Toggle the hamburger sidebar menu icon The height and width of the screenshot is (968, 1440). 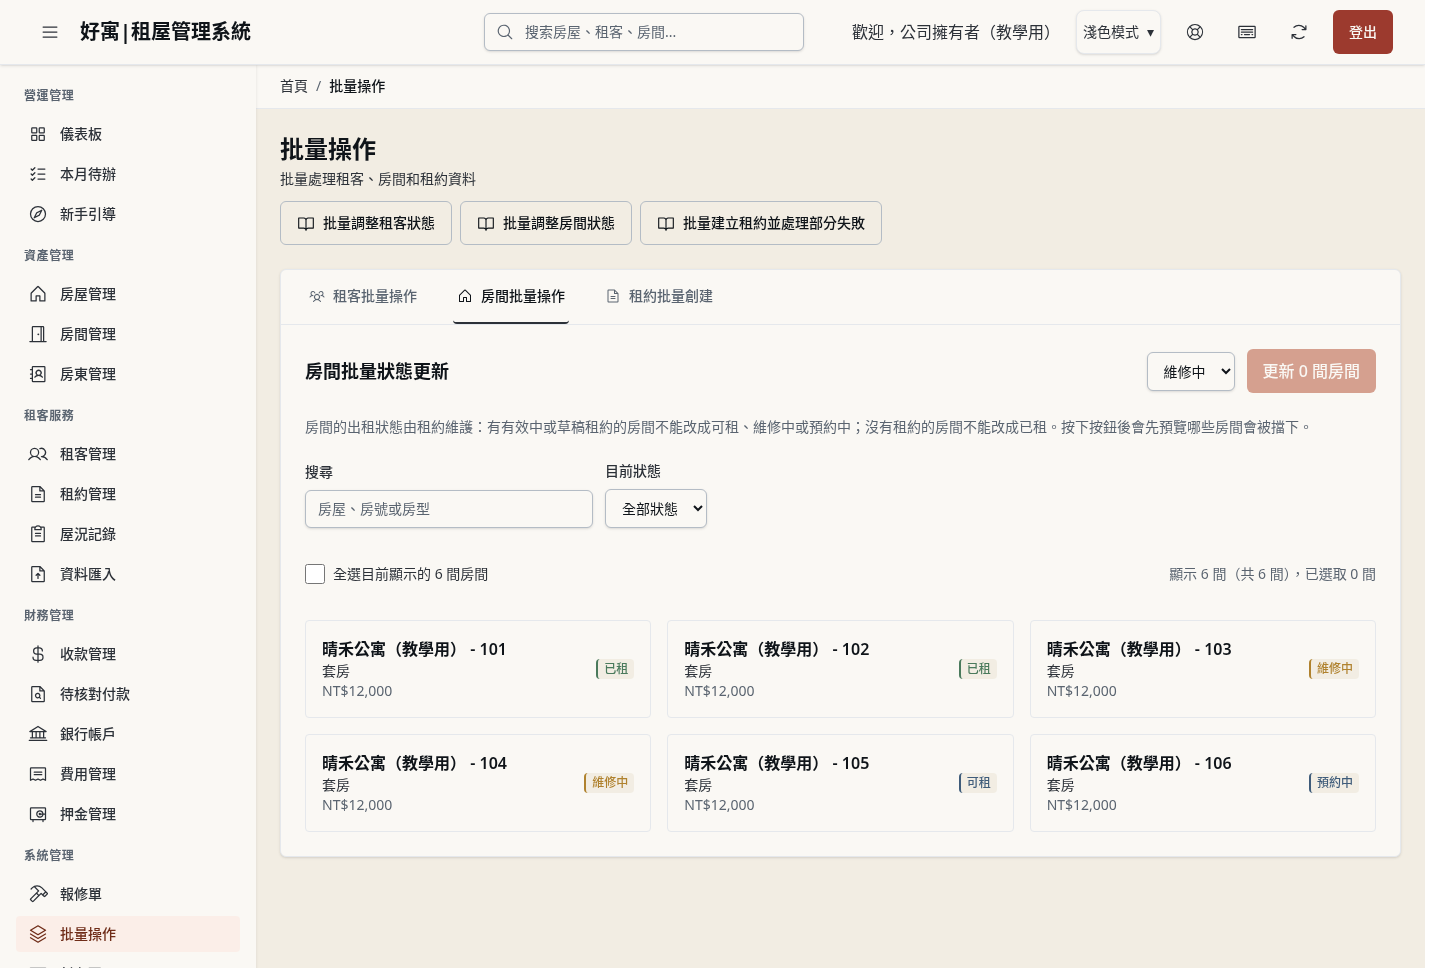point(50,32)
